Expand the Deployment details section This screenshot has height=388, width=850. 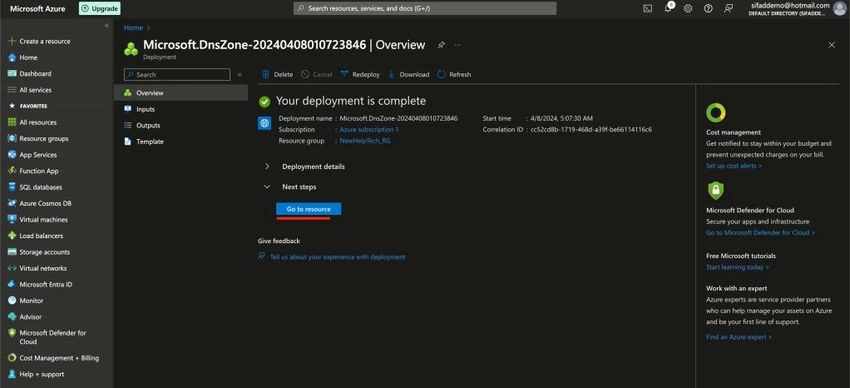[305, 166]
